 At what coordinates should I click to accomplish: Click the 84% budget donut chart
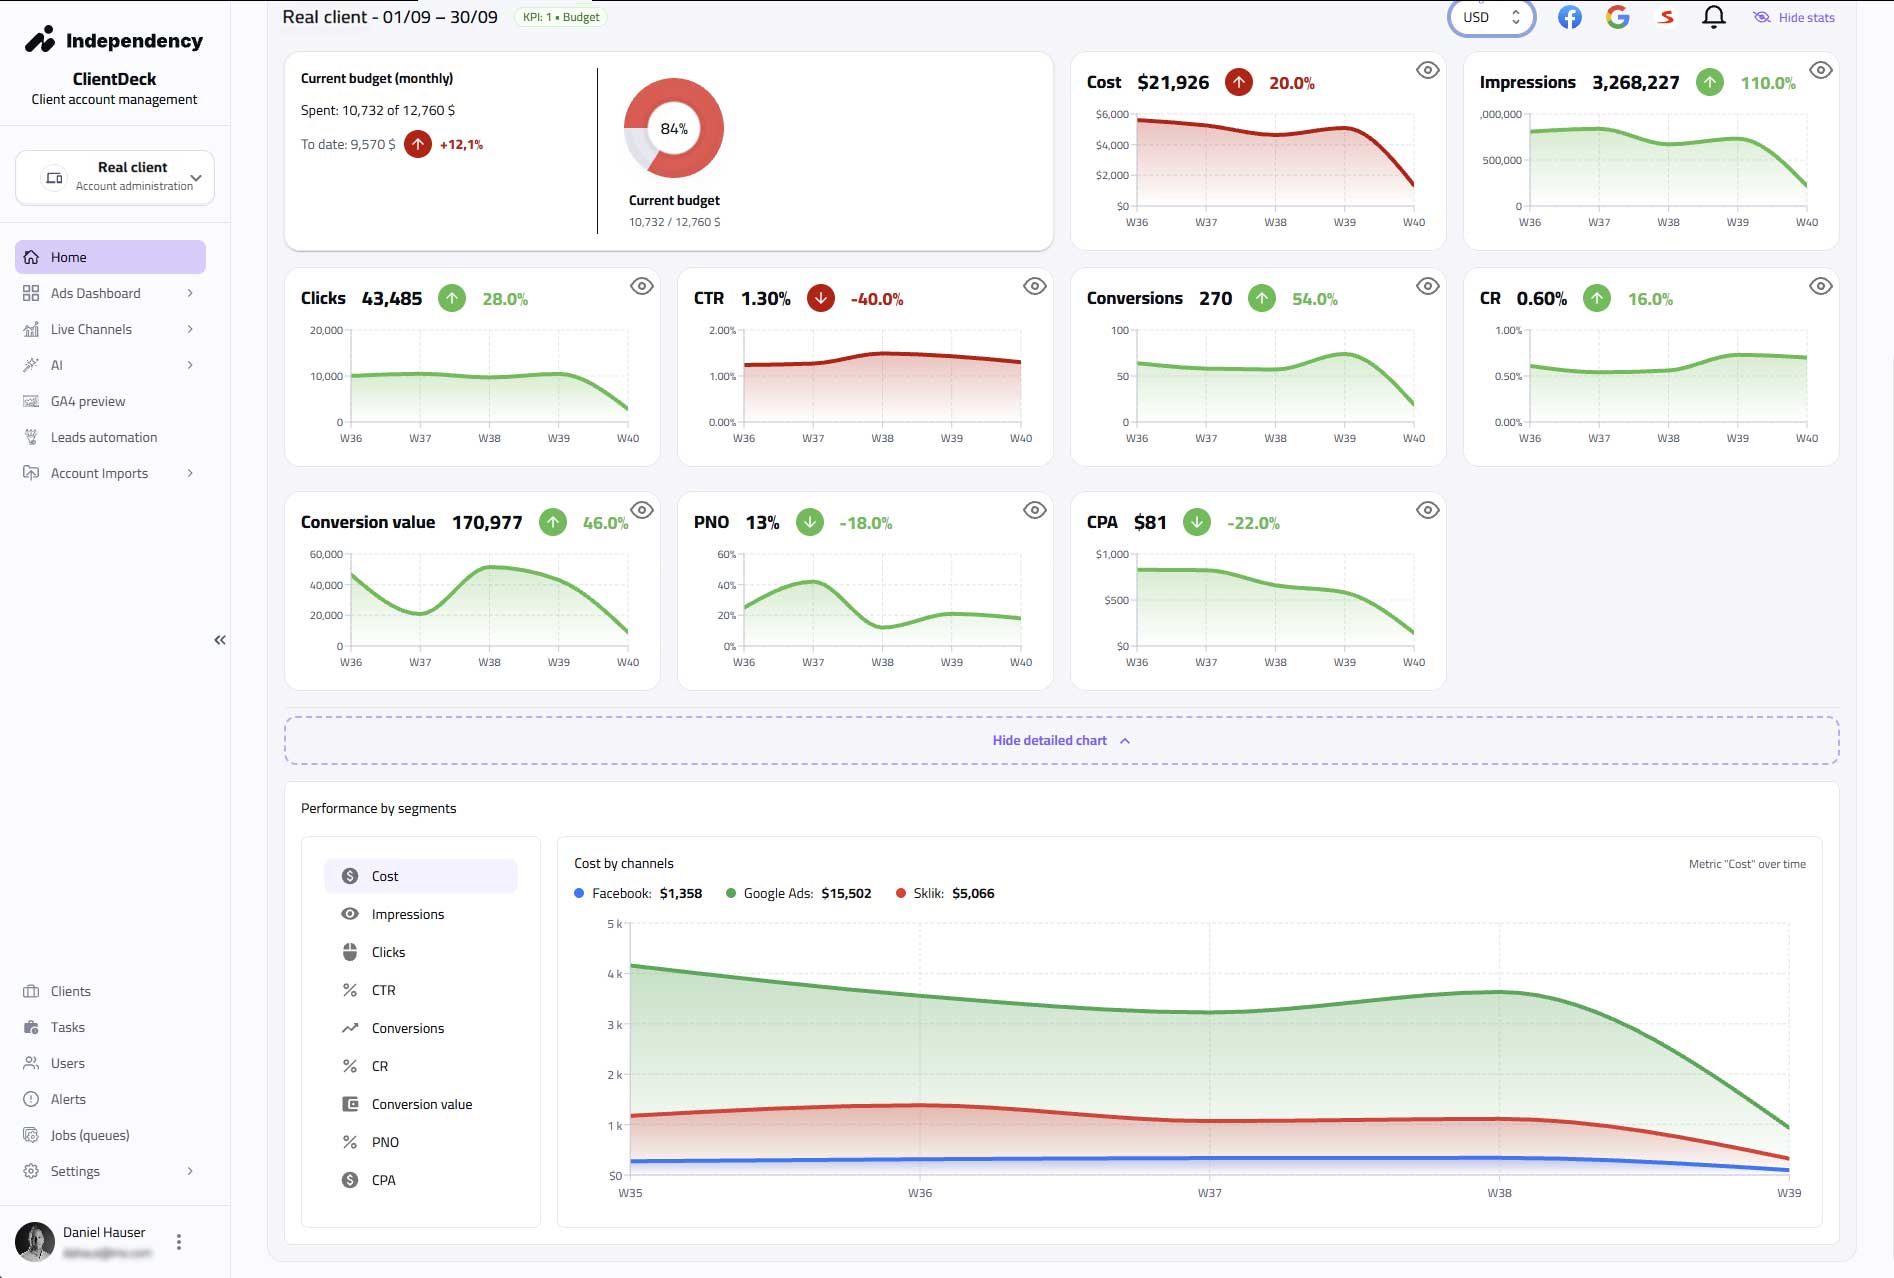[x=674, y=128]
